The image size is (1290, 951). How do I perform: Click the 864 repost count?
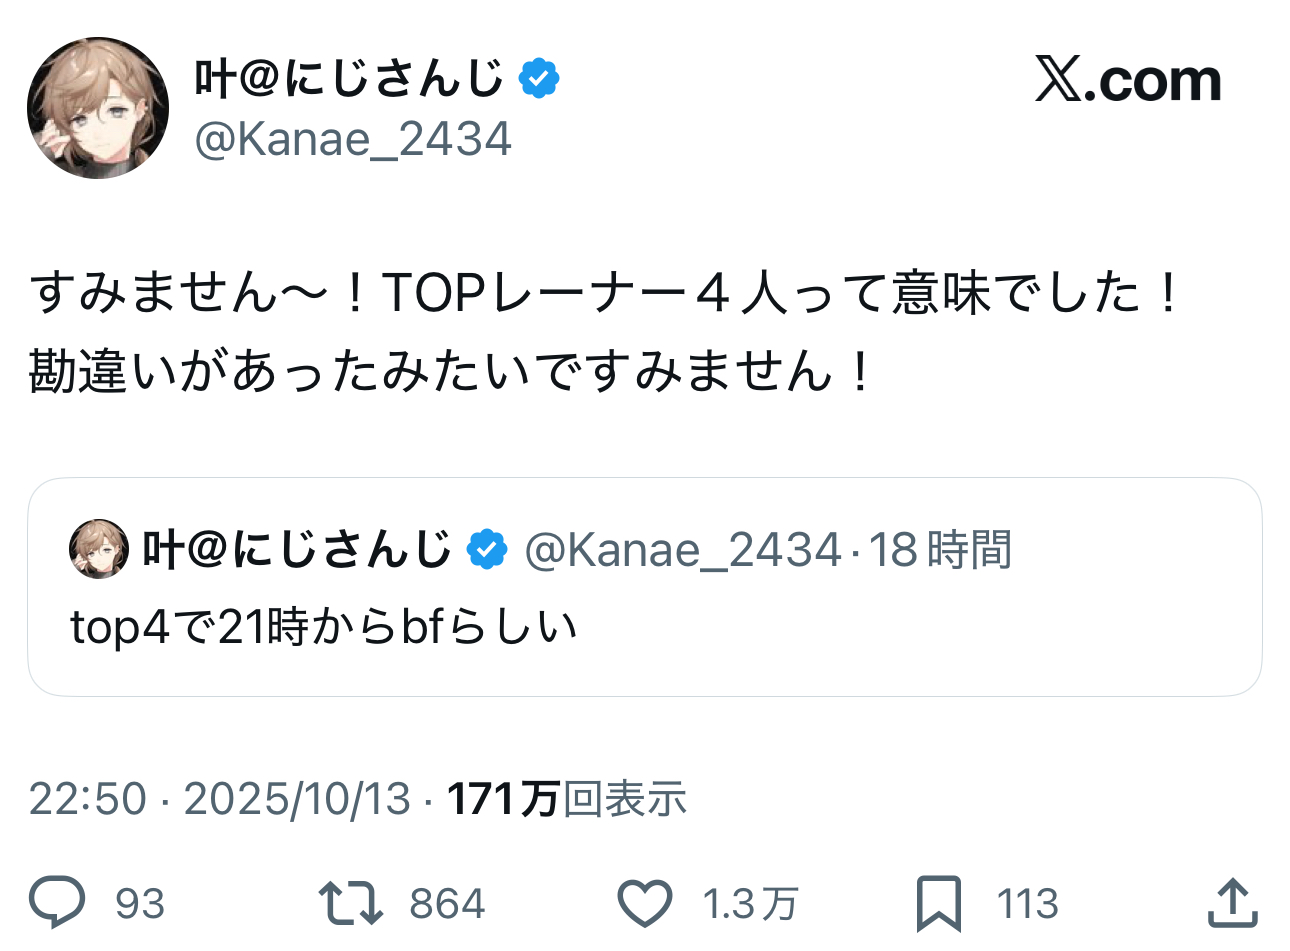(447, 904)
